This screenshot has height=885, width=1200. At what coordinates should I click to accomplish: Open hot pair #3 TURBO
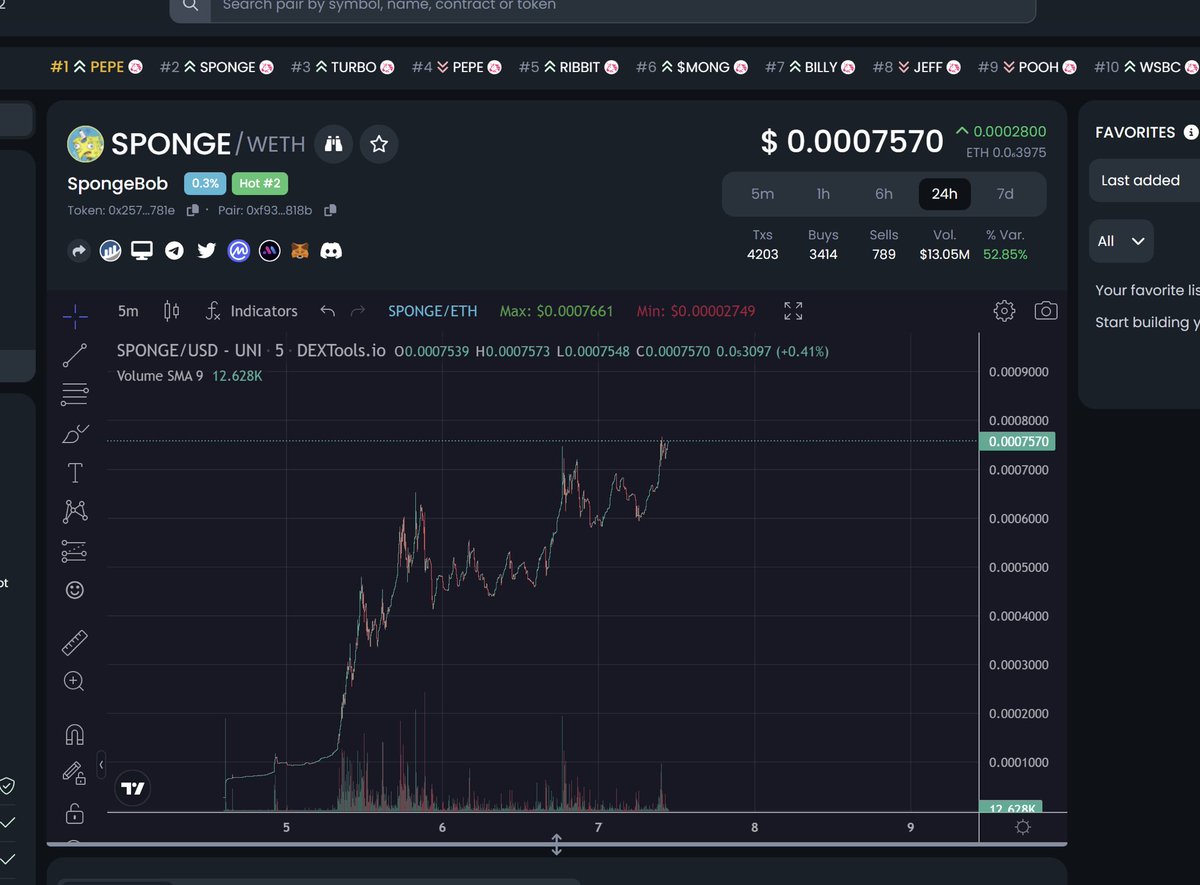(x=343, y=67)
